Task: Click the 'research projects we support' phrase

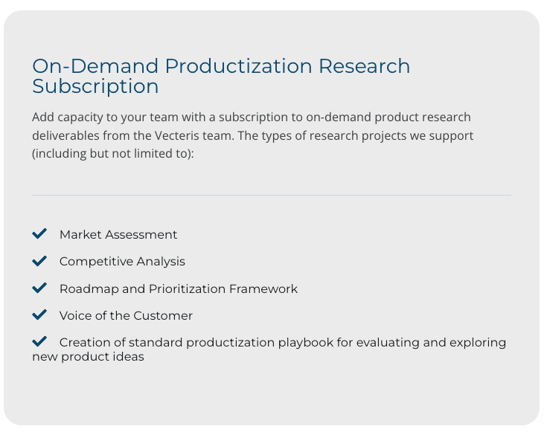Action: [x=391, y=136]
